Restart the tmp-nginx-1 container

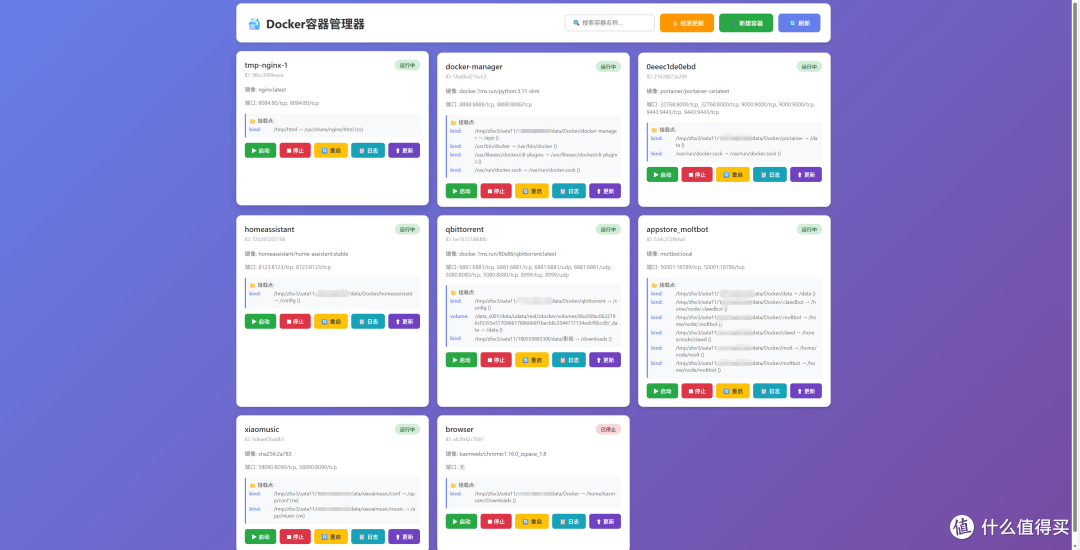click(x=331, y=150)
